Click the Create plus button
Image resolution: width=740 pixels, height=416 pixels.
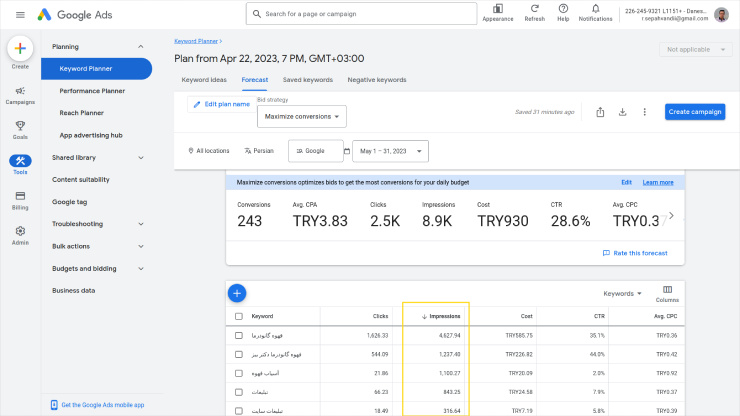[20, 48]
